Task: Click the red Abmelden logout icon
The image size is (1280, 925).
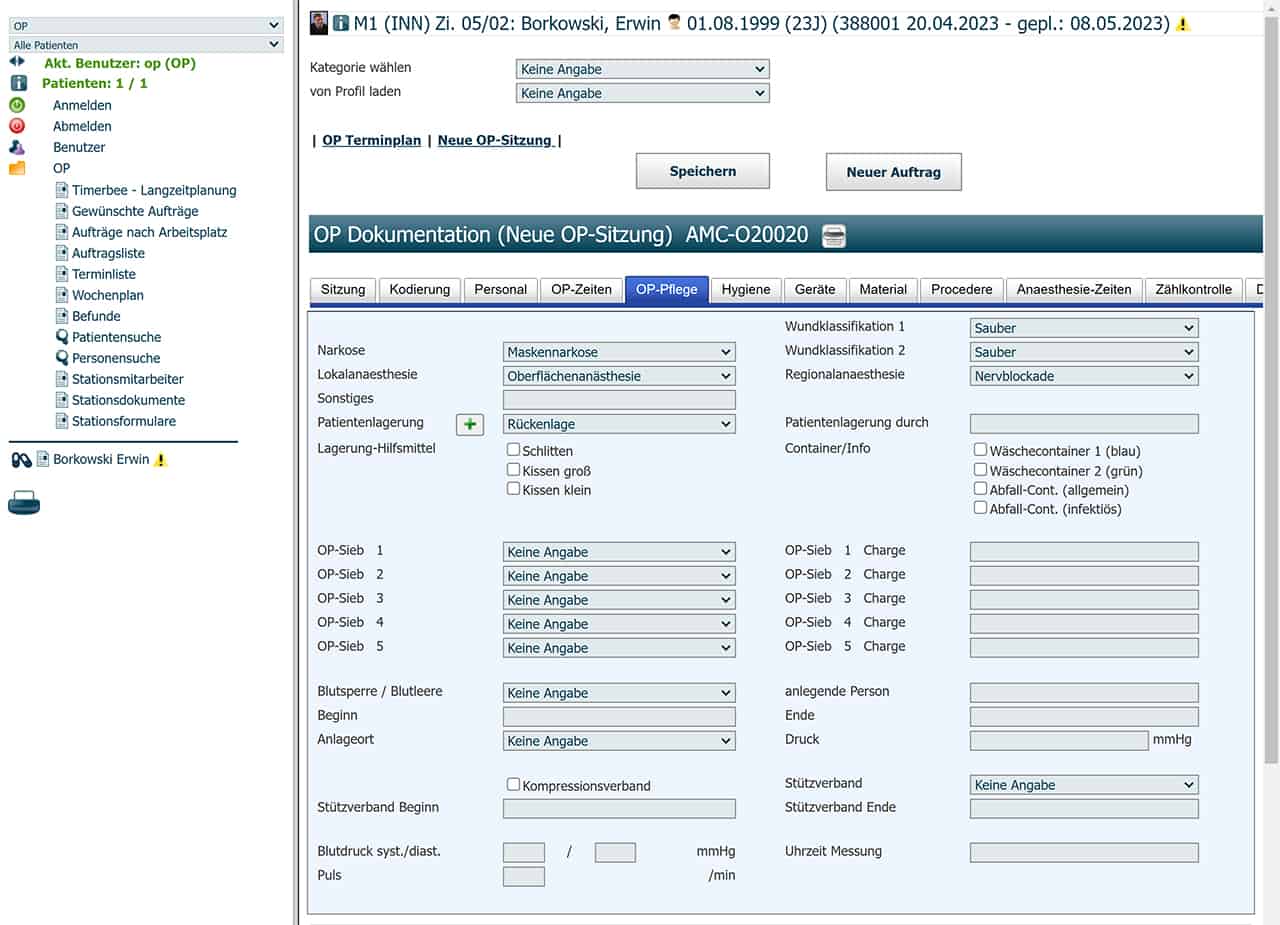Action: (x=17, y=126)
